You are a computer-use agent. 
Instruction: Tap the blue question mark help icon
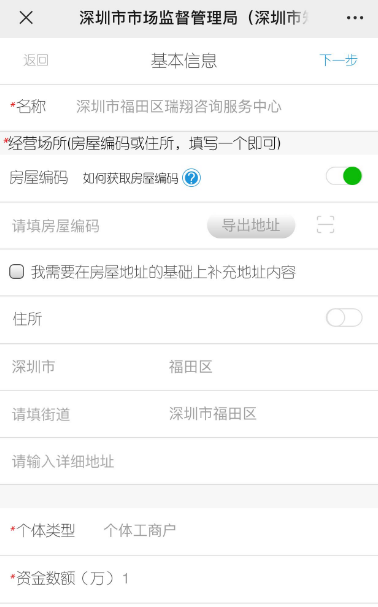pyautogui.click(x=191, y=178)
